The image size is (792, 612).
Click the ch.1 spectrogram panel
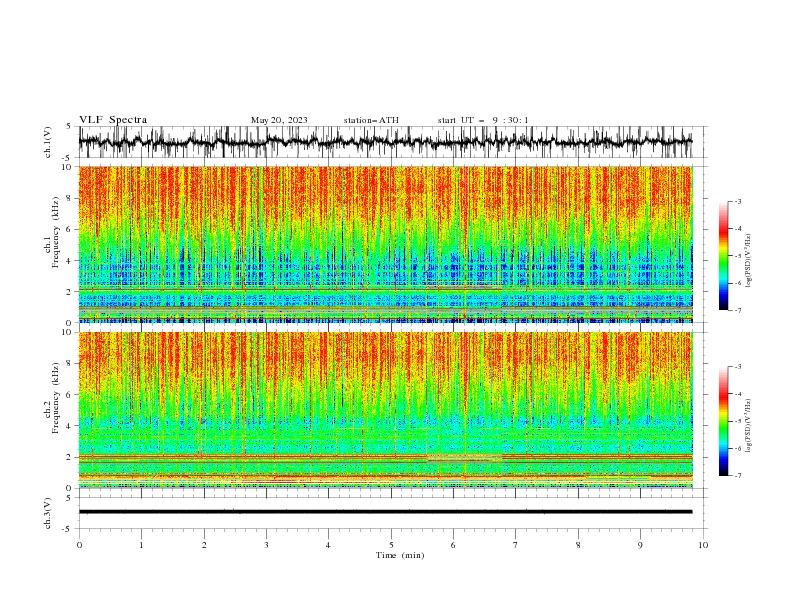386,244
